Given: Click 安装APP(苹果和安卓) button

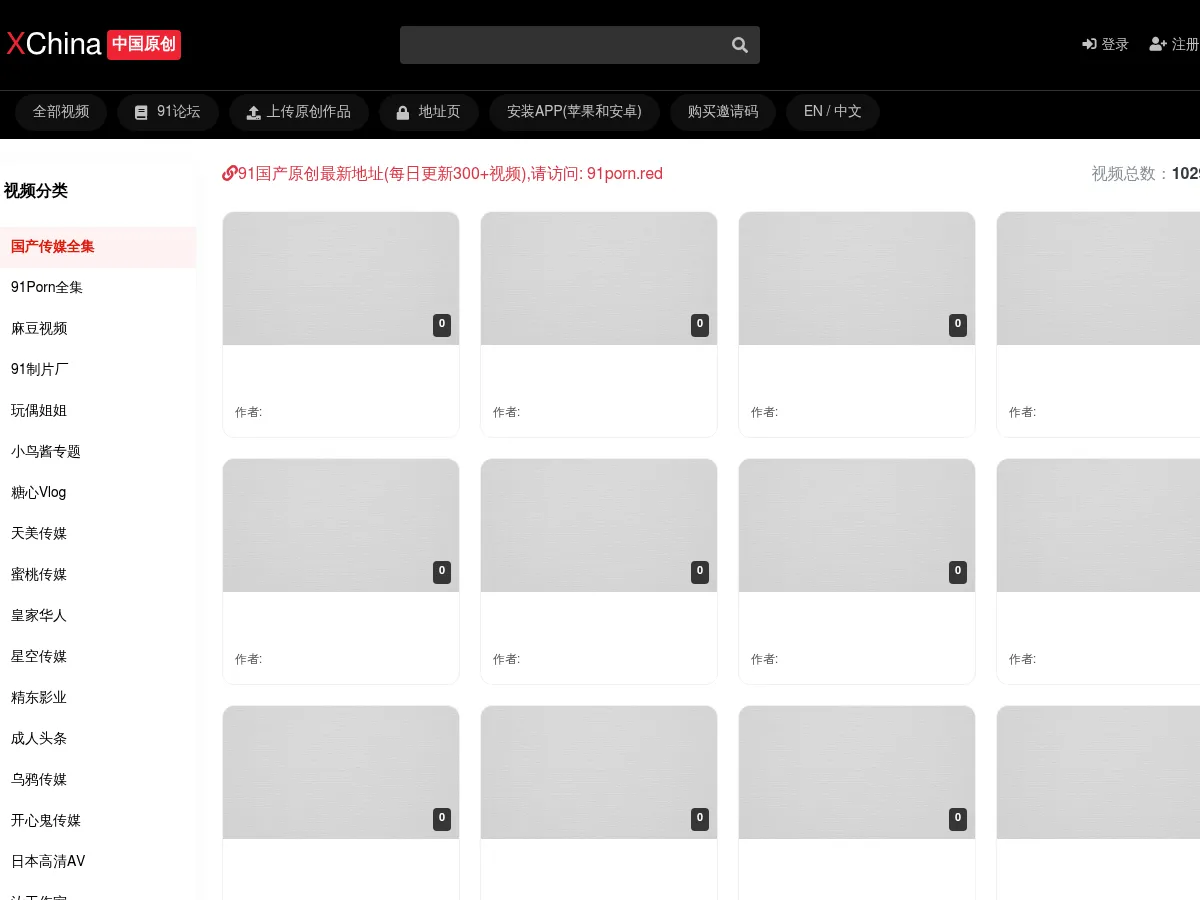Looking at the screenshot, I should point(574,112).
